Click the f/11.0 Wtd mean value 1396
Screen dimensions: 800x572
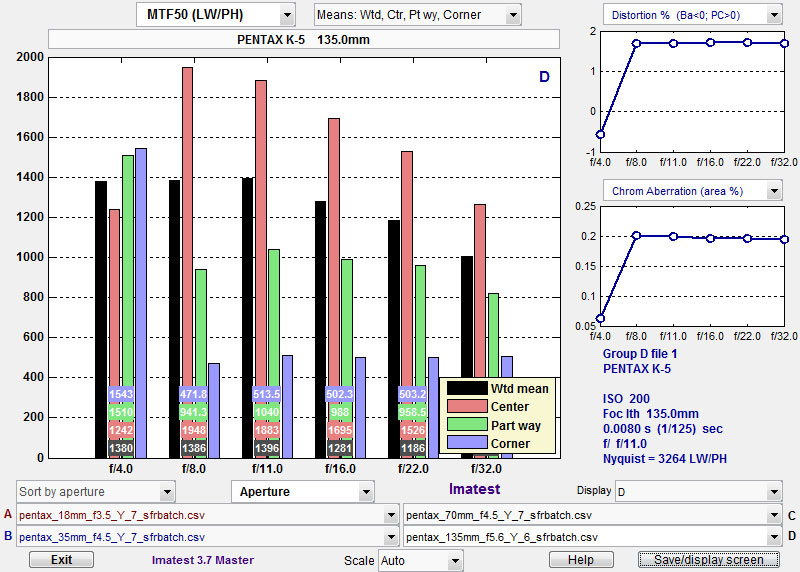tap(267, 448)
